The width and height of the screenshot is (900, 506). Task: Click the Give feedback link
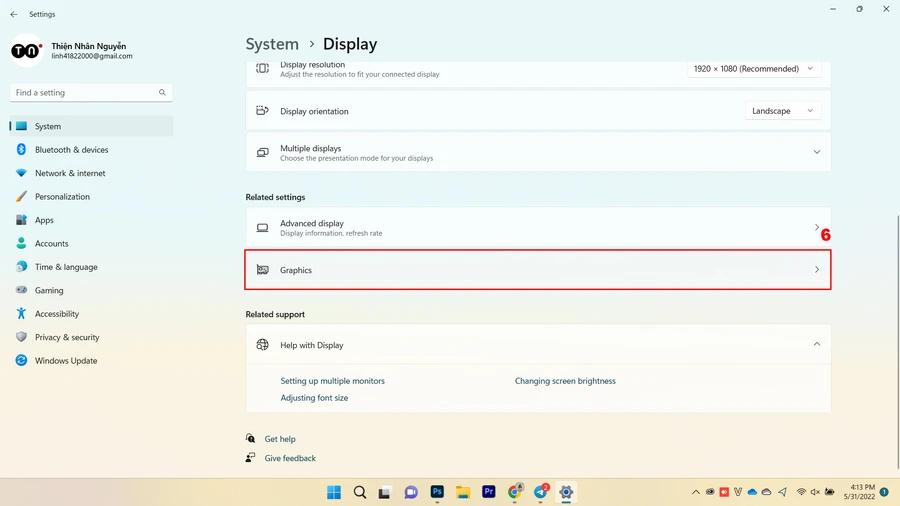(x=290, y=458)
